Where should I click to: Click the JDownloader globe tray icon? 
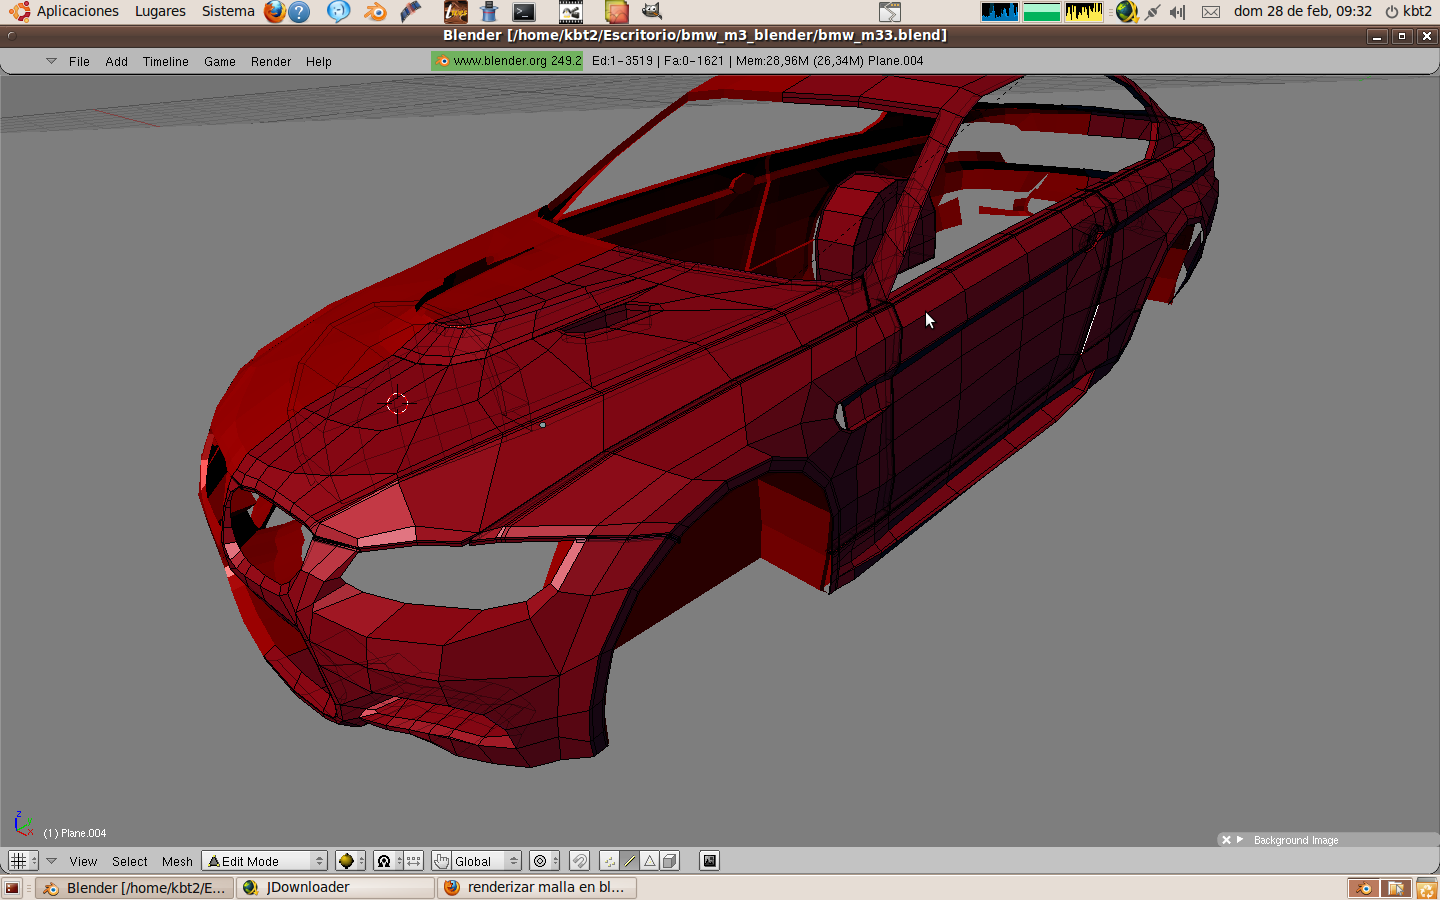[x=1127, y=12]
